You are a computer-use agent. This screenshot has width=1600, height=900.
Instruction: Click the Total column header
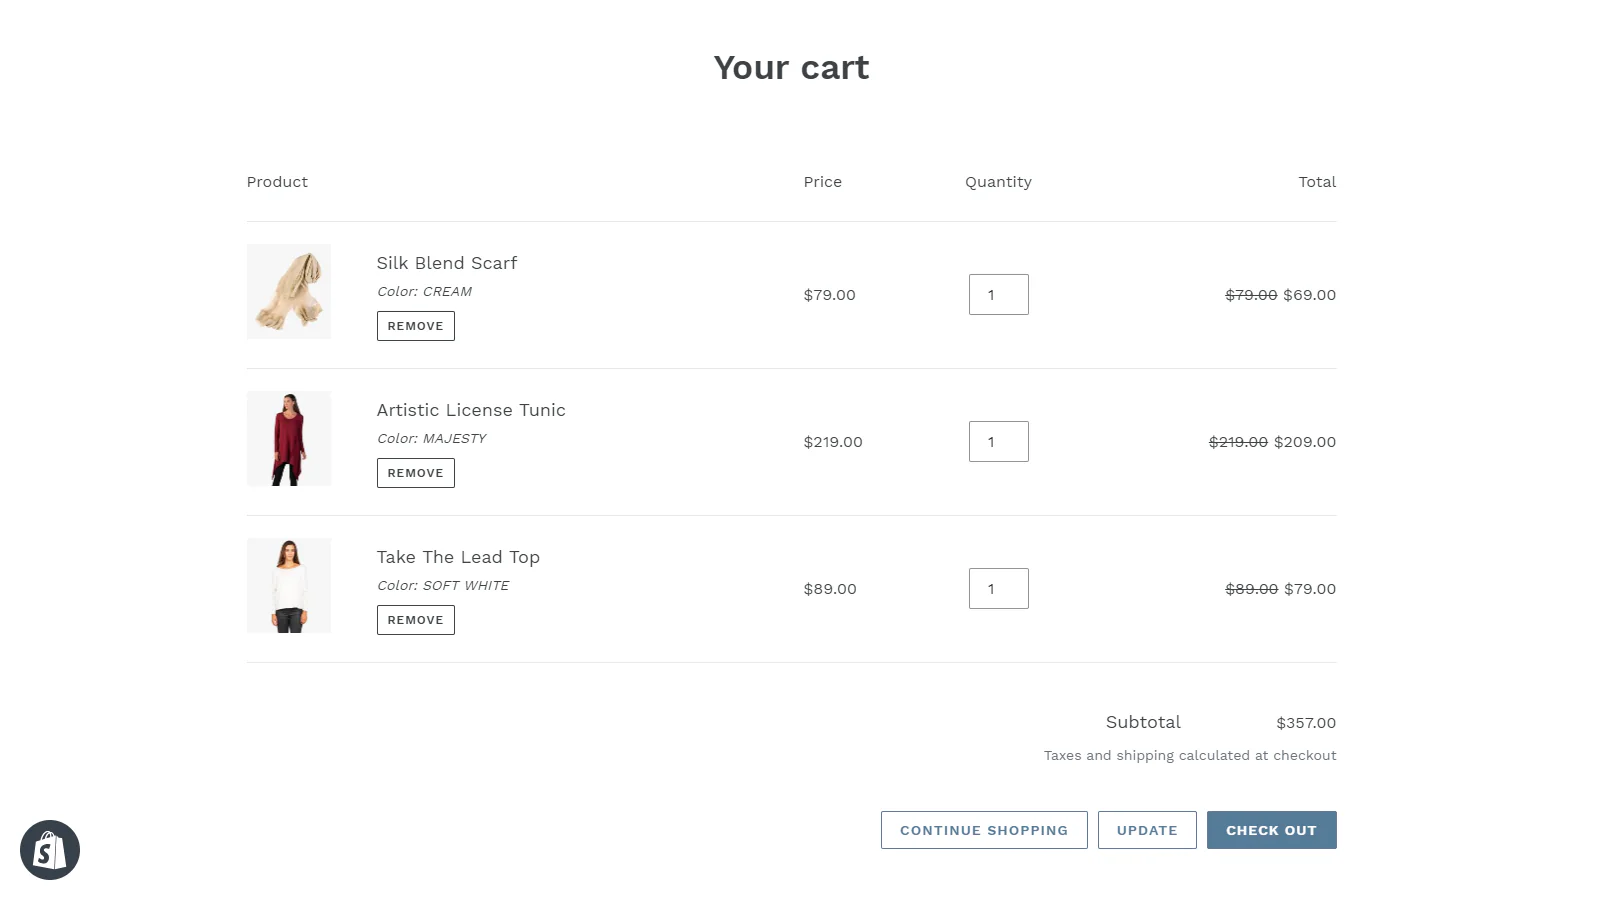1317,181
